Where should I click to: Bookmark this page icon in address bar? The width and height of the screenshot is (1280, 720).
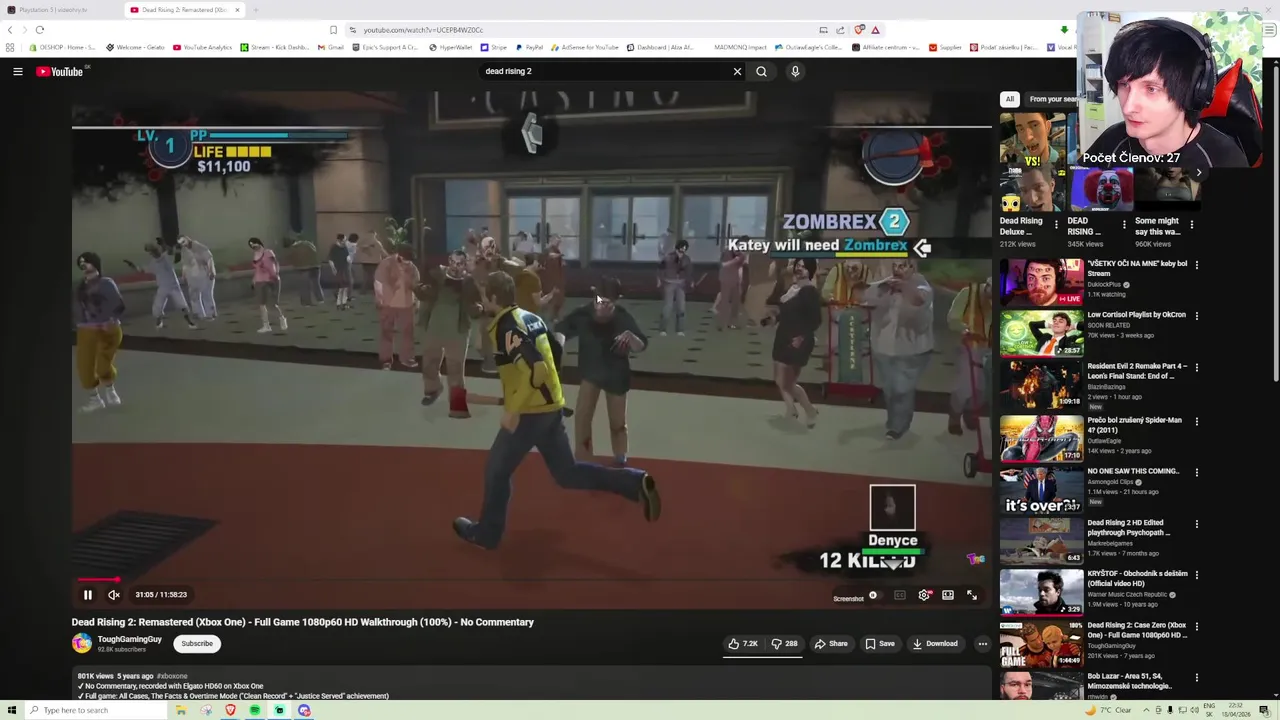click(333, 30)
